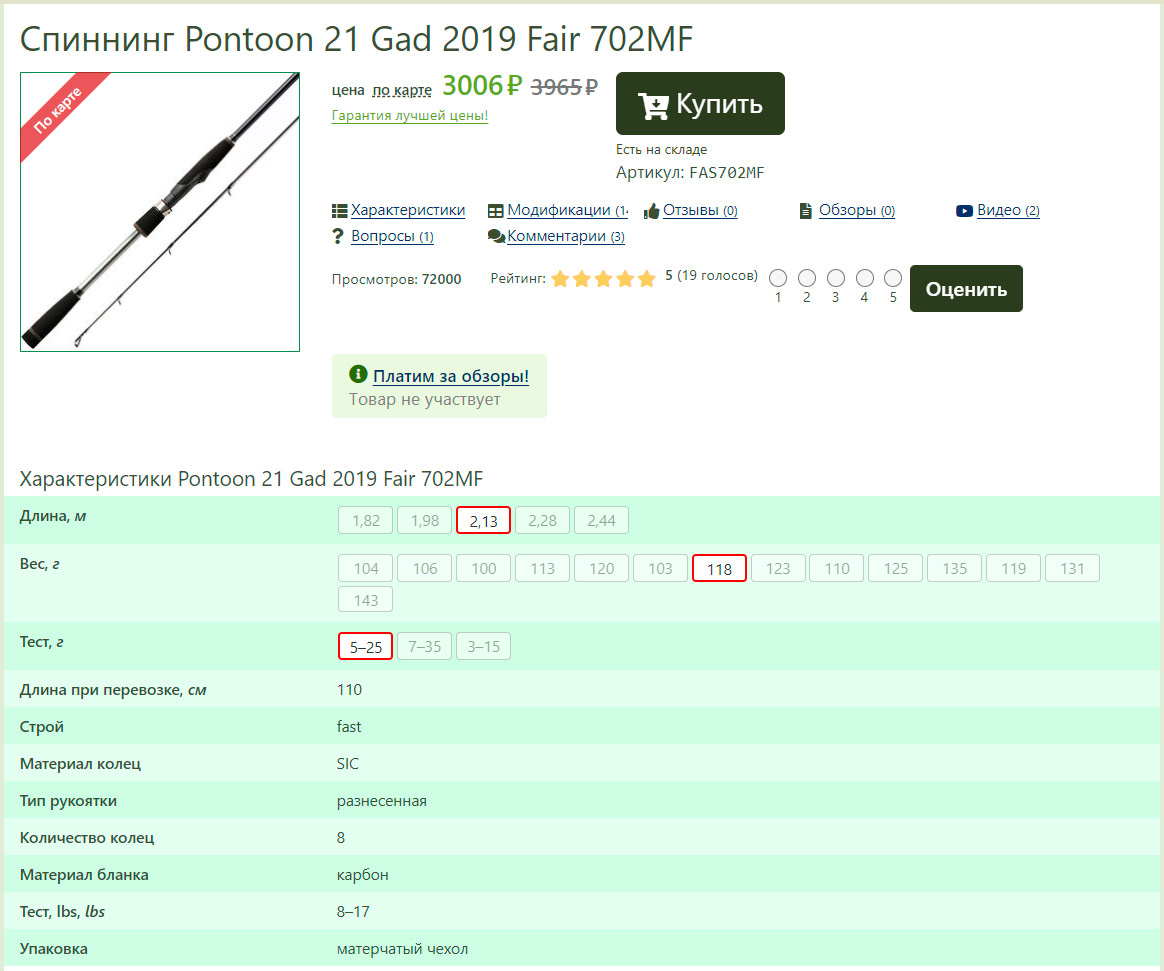Choose test option 7–35

click(425, 647)
